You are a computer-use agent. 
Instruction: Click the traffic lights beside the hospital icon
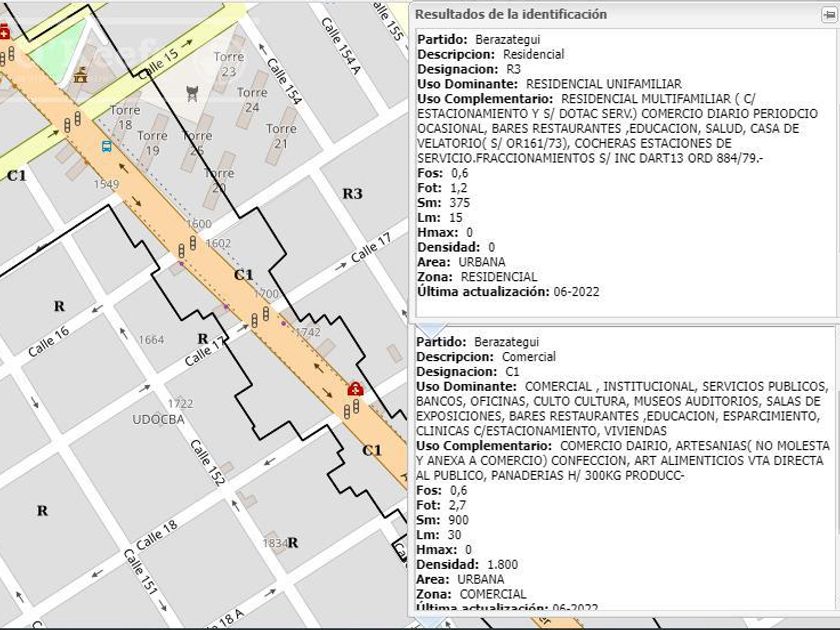(x=351, y=409)
